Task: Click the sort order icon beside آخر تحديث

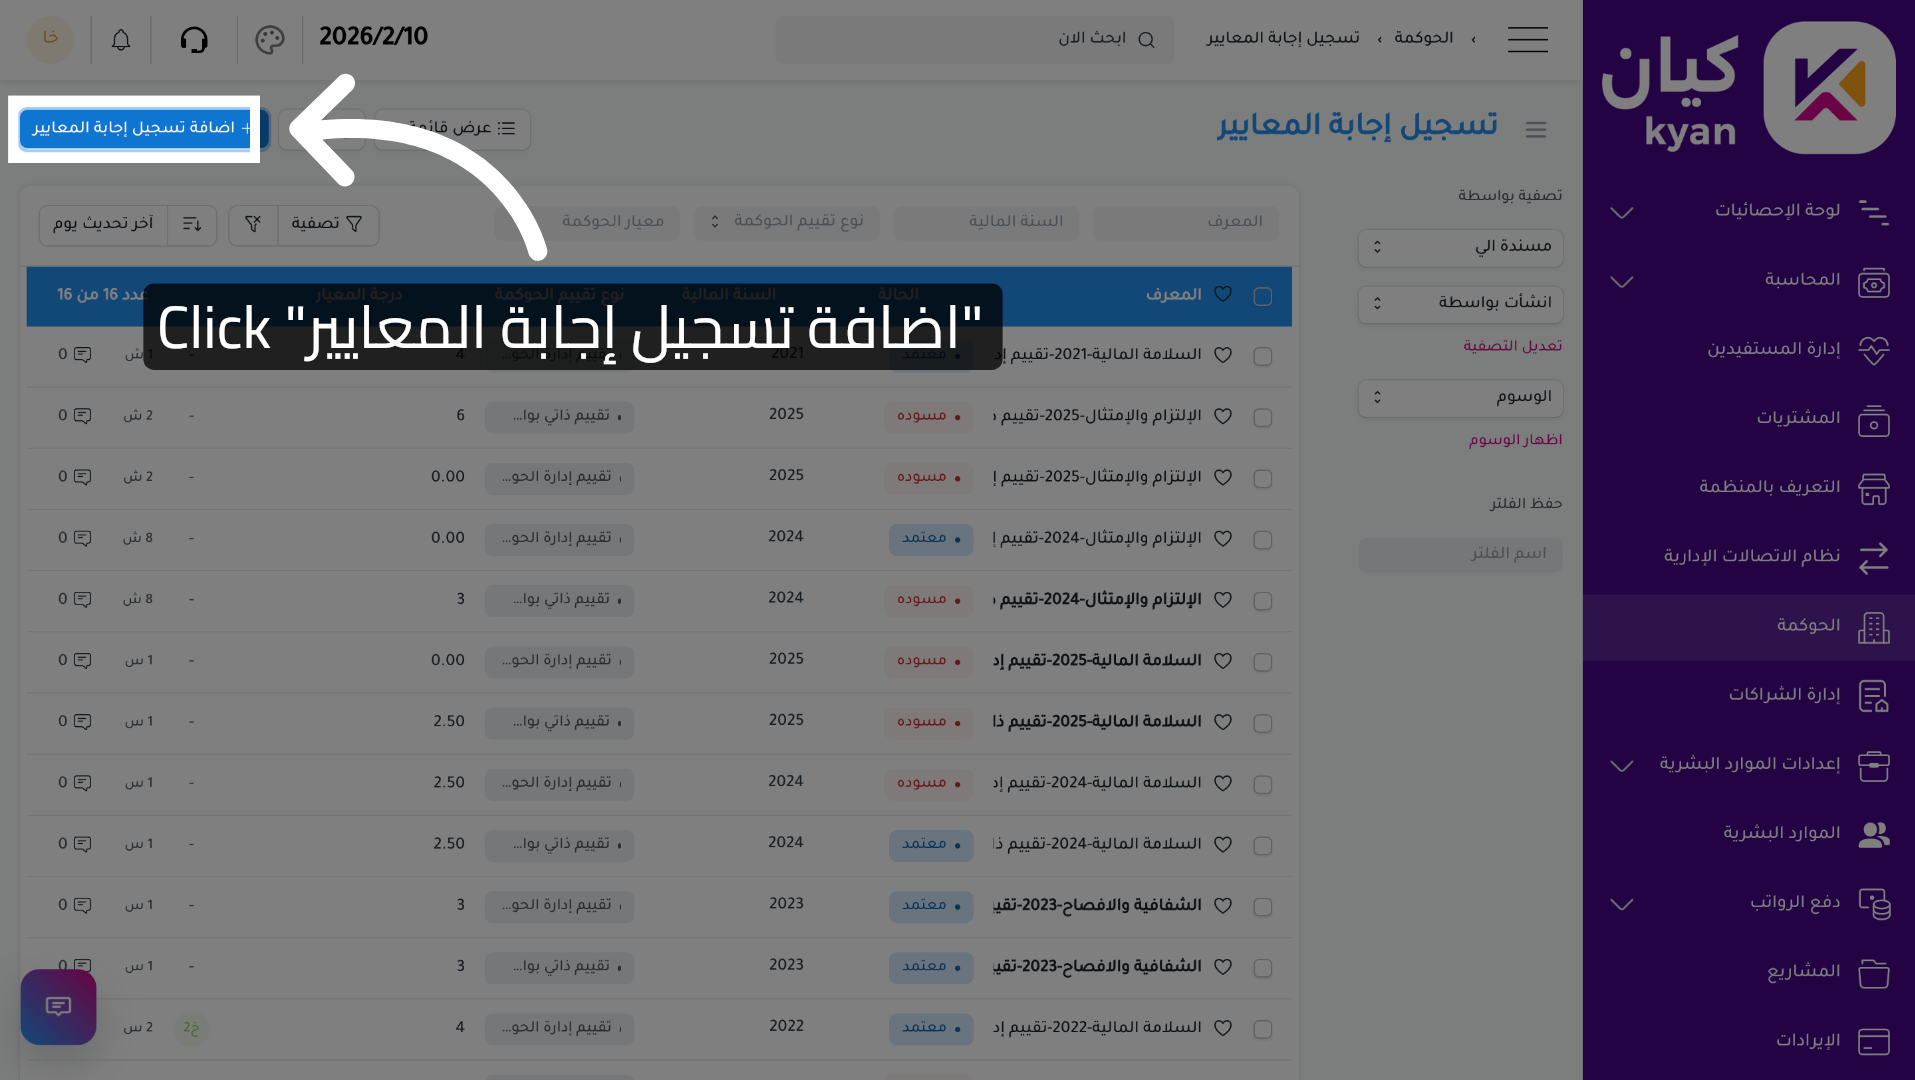Action: (192, 224)
